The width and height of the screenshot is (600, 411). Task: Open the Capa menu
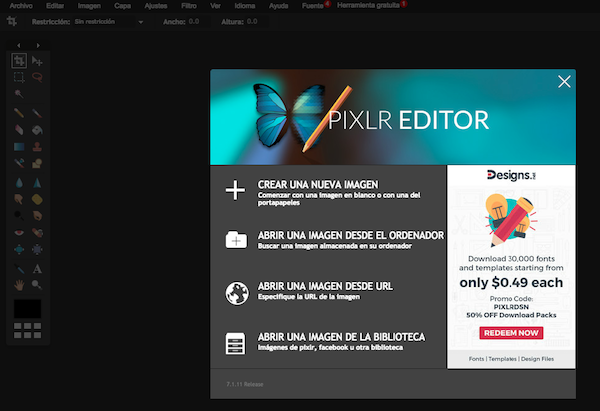[x=122, y=6]
